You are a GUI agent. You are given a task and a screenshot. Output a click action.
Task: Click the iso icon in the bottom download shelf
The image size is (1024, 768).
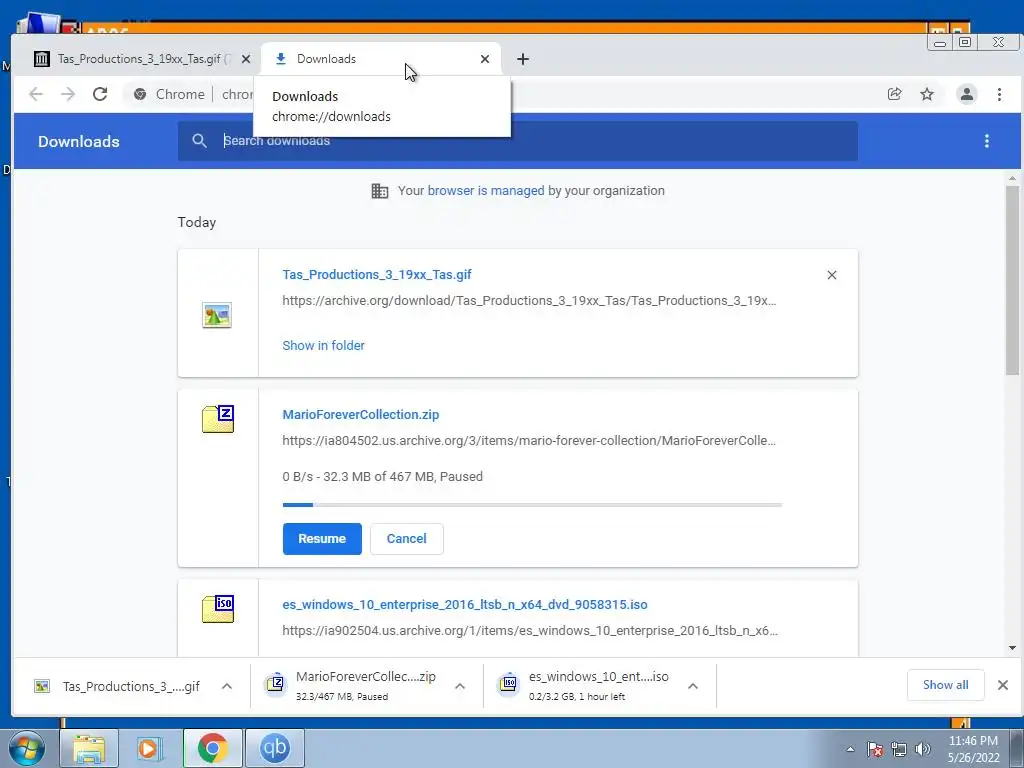coord(509,684)
